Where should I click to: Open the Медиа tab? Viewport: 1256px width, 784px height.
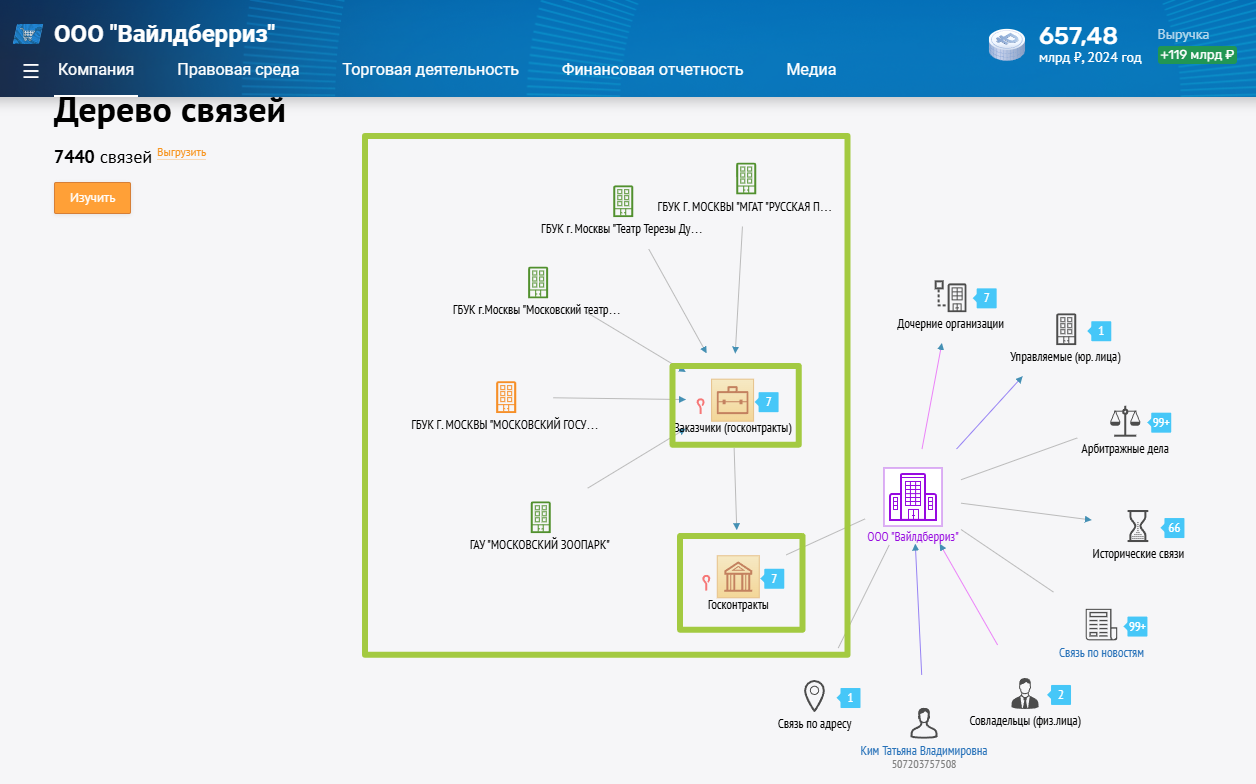click(811, 70)
